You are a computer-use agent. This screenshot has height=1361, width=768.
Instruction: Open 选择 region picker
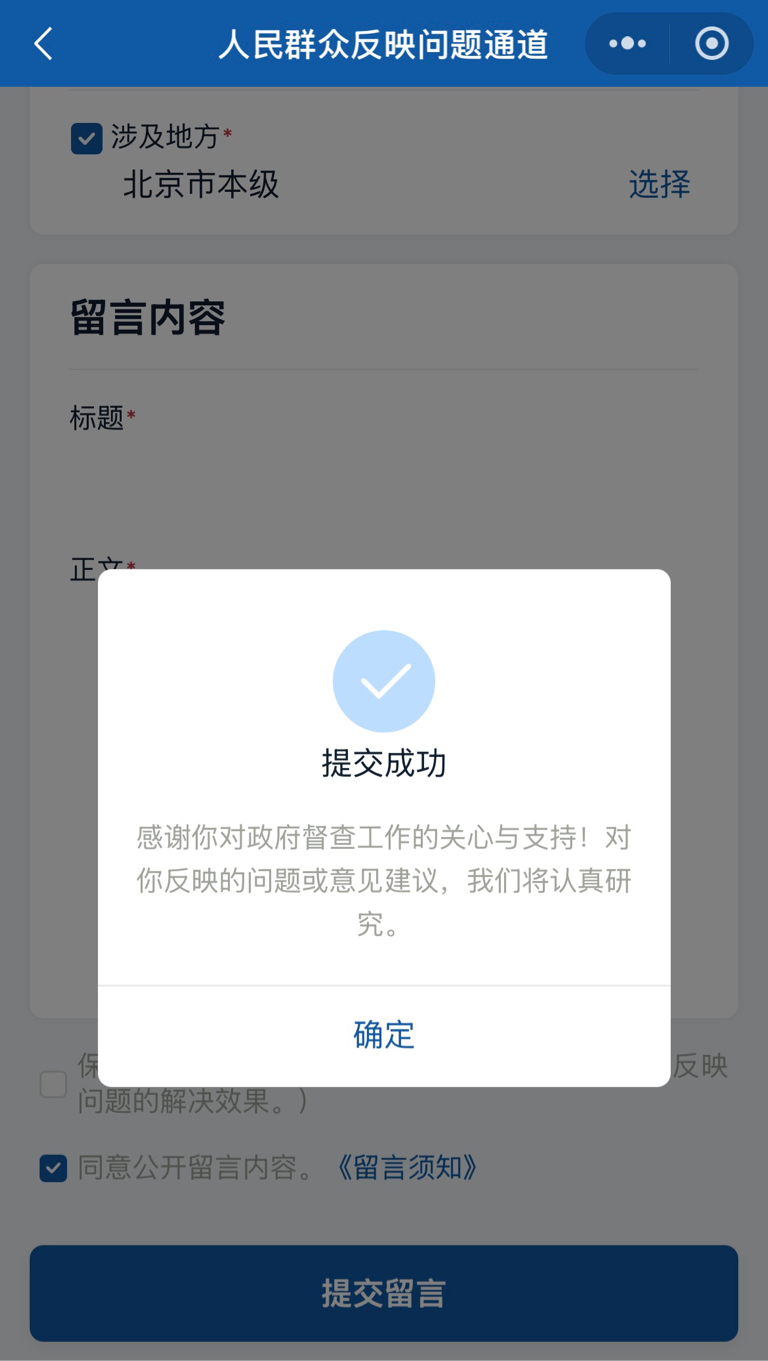tap(659, 184)
